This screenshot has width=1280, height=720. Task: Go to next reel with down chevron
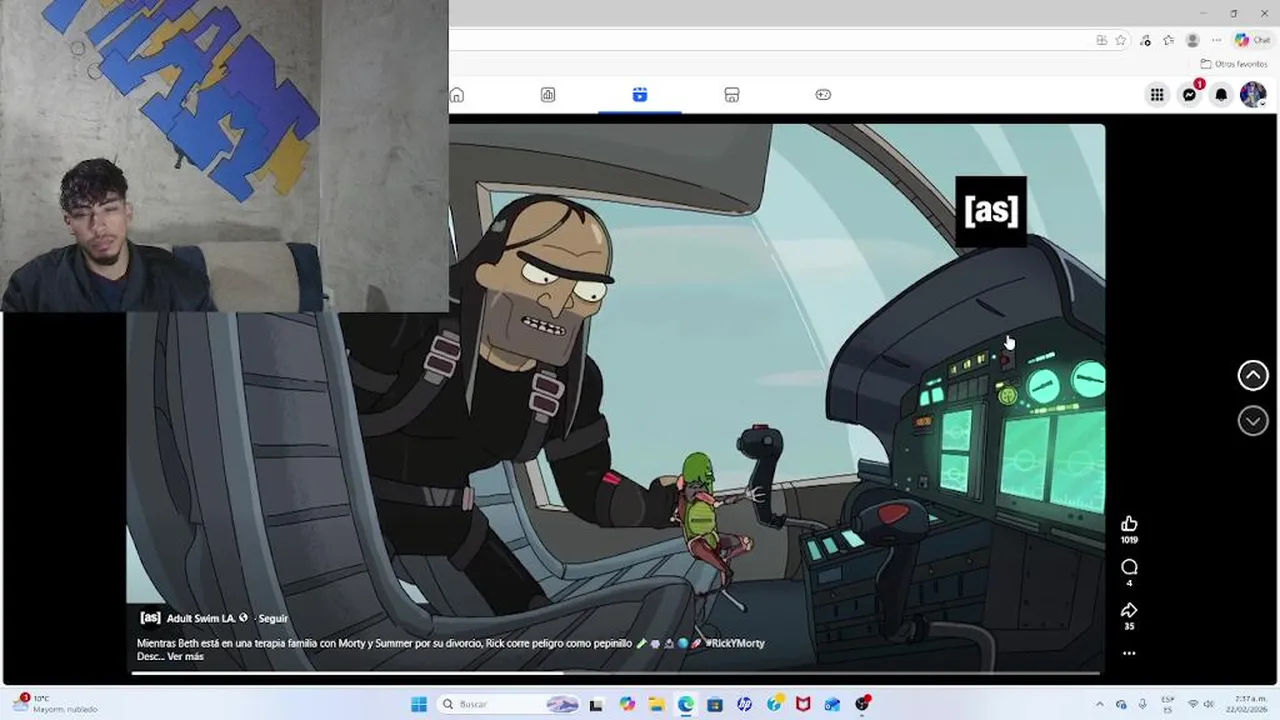coord(1253,421)
